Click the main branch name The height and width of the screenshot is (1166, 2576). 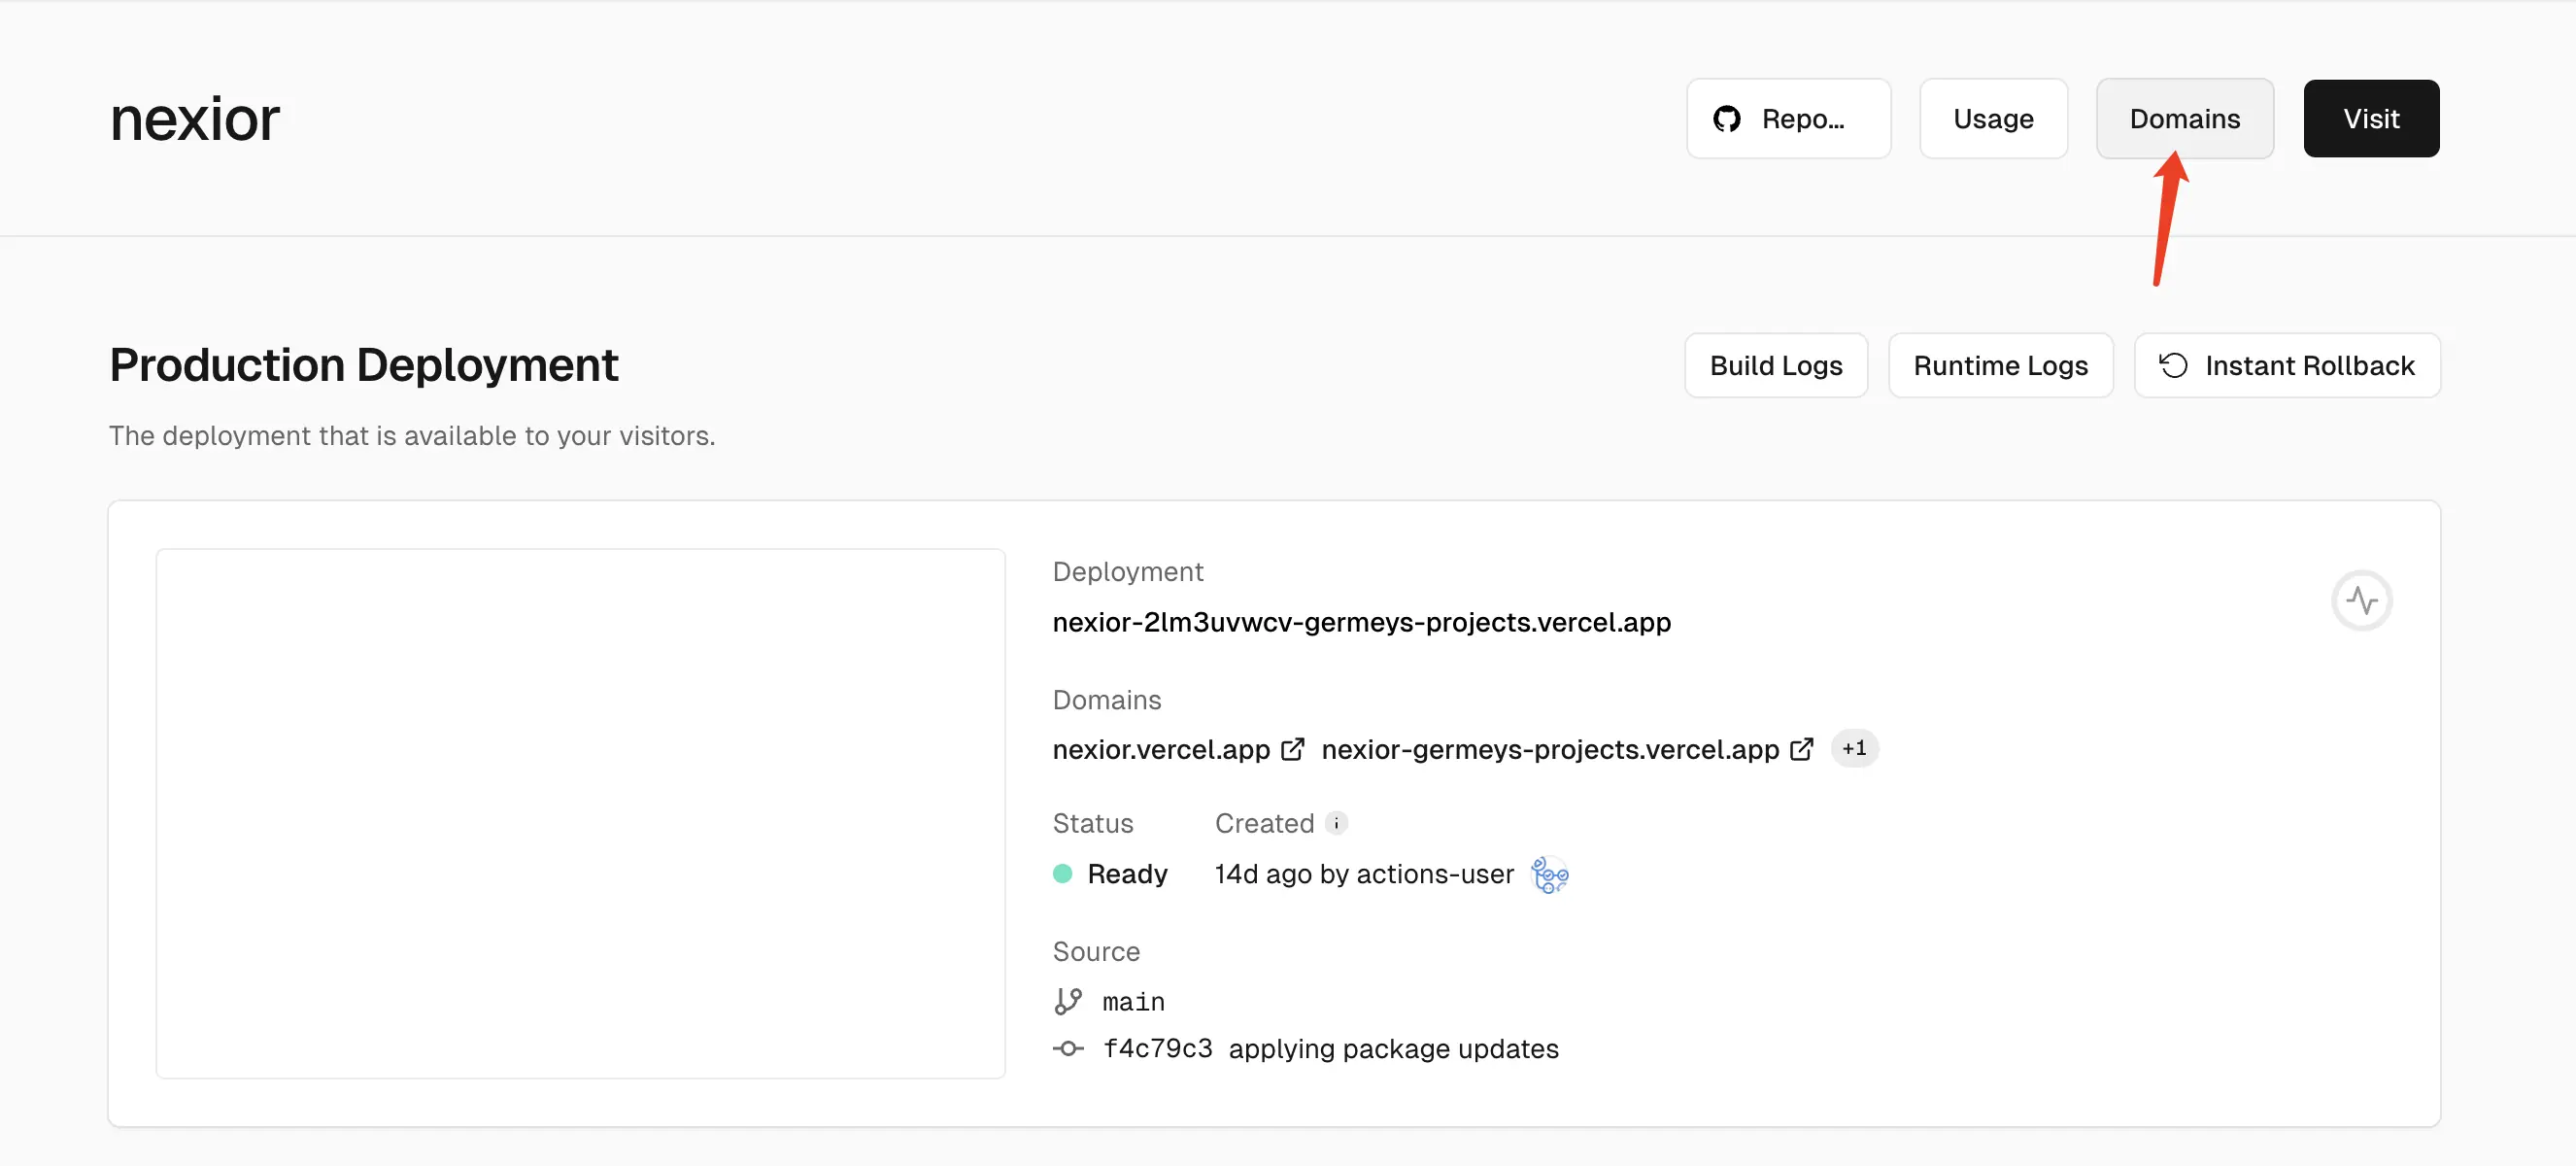click(1133, 1001)
